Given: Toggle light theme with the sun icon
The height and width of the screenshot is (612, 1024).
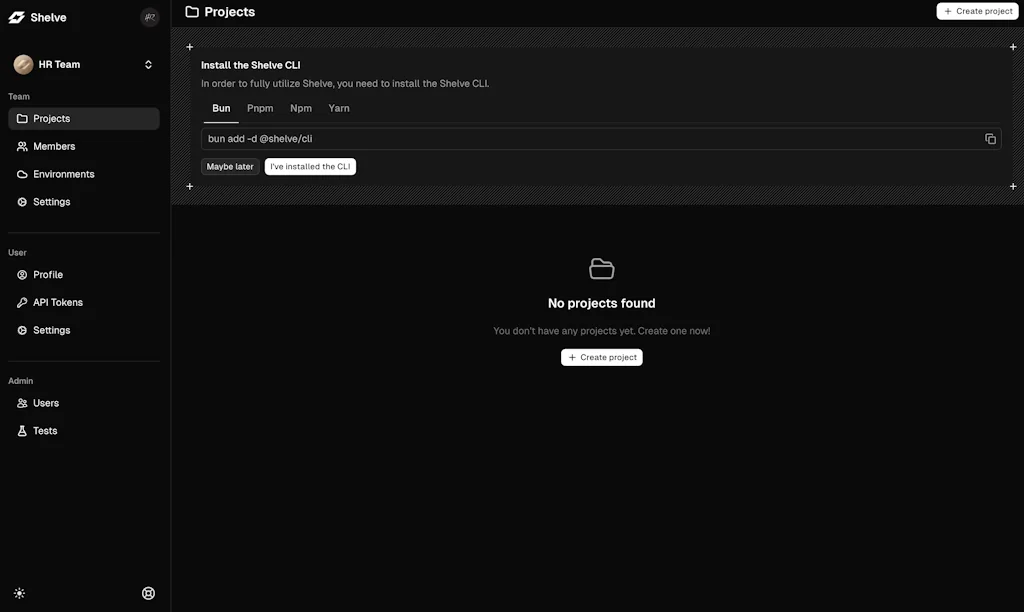Looking at the screenshot, I should pyautogui.click(x=18, y=593).
